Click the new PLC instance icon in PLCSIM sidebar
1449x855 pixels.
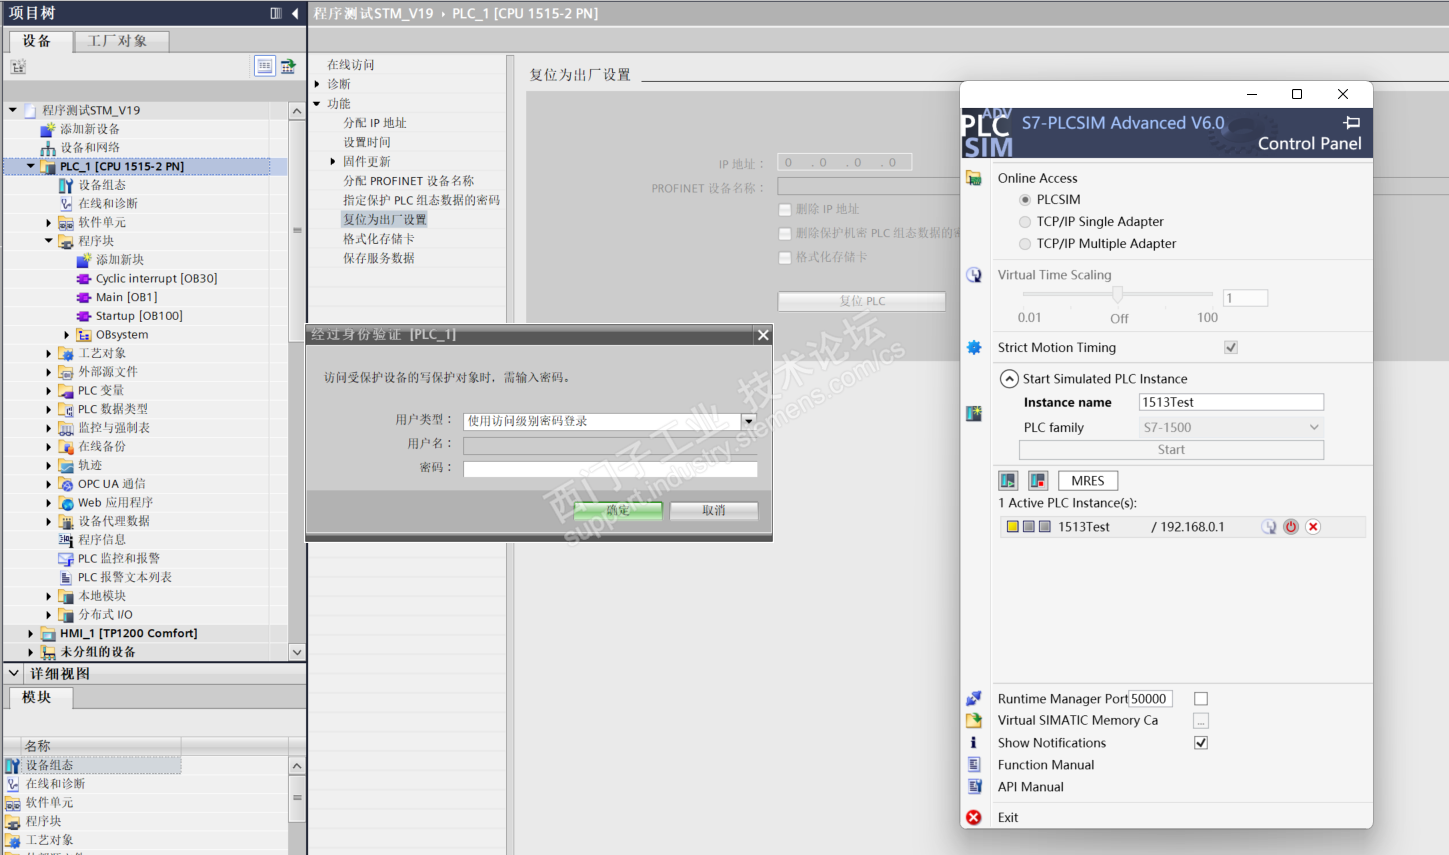pos(973,413)
